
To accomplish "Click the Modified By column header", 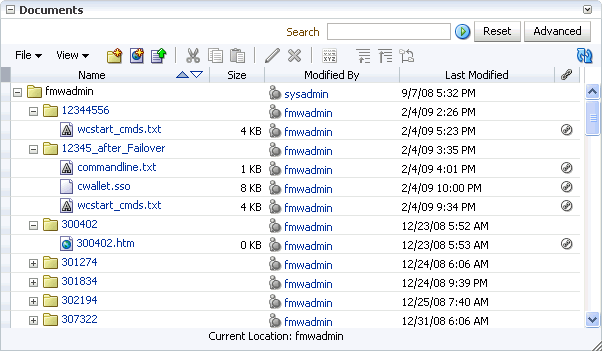I will (x=331, y=75).
